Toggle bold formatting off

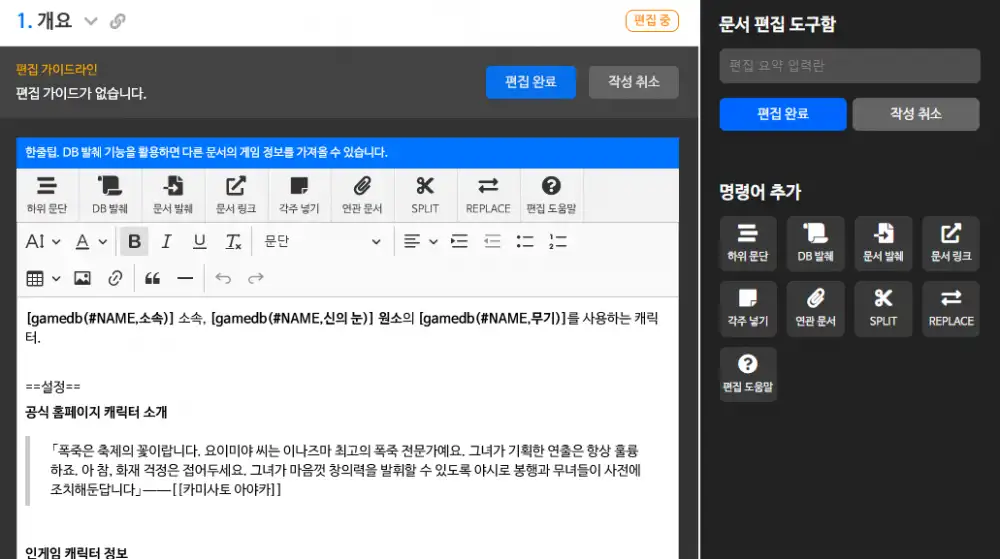134,241
